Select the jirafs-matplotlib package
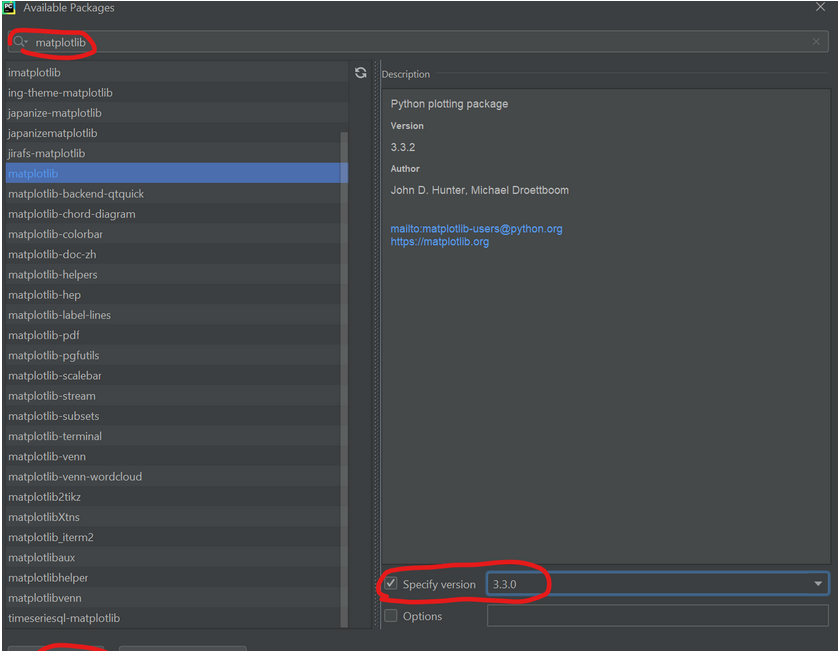The image size is (838, 651). (x=176, y=153)
